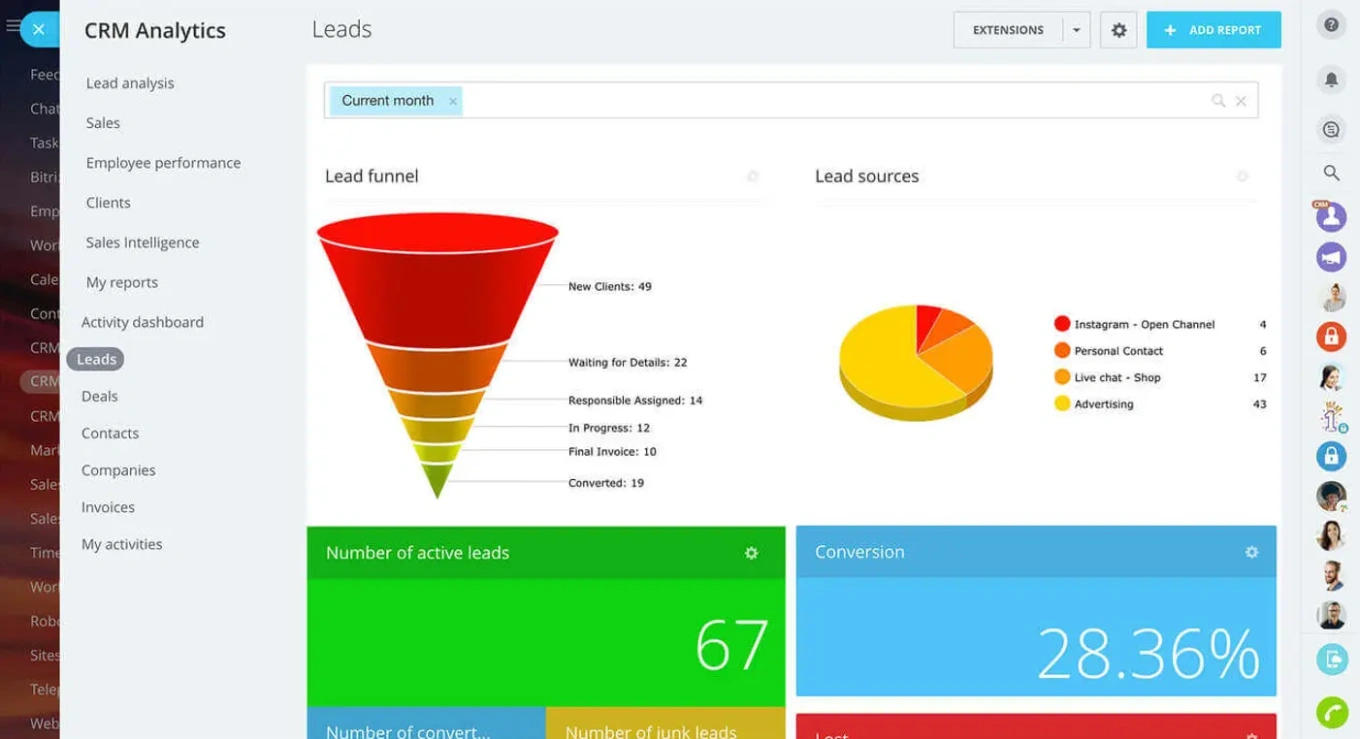Switch to Sales Intelligence section

pyautogui.click(x=142, y=242)
